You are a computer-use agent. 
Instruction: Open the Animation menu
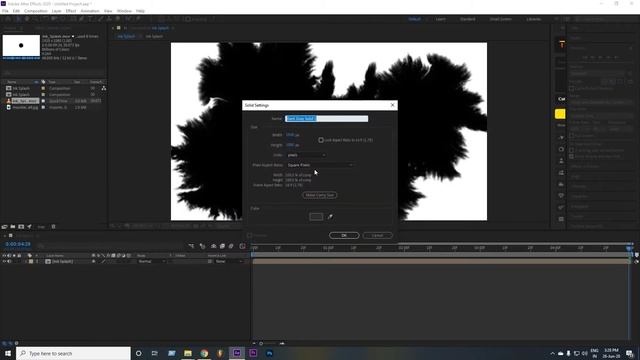click(90, 11)
